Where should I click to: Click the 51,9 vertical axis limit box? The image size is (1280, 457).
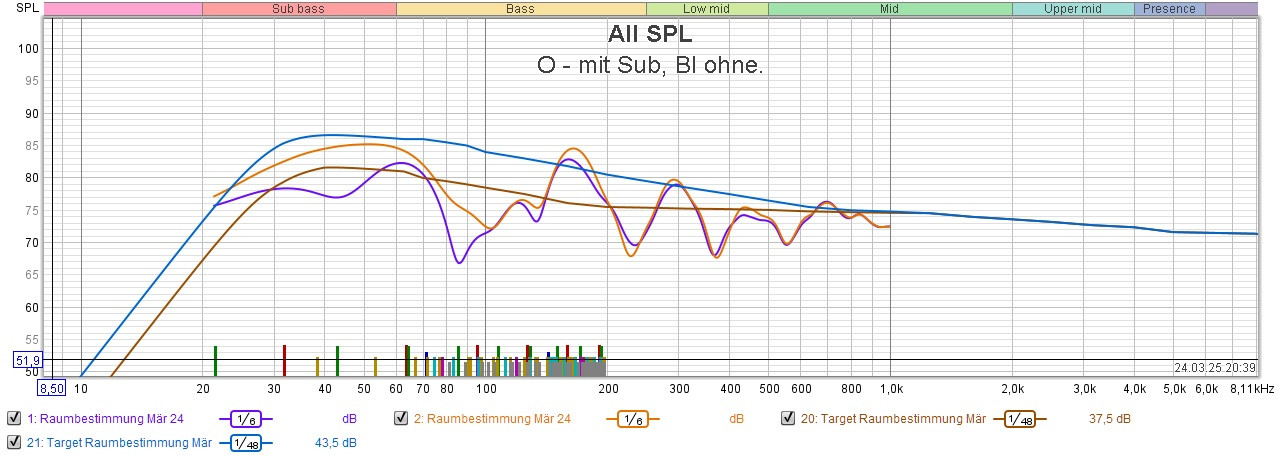tap(27, 360)
